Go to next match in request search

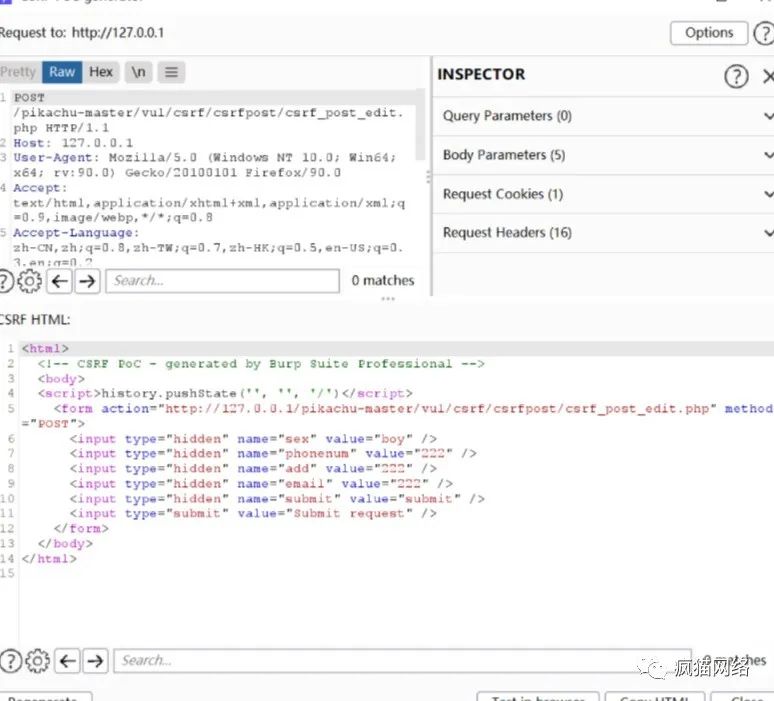(x=87, y=281)
